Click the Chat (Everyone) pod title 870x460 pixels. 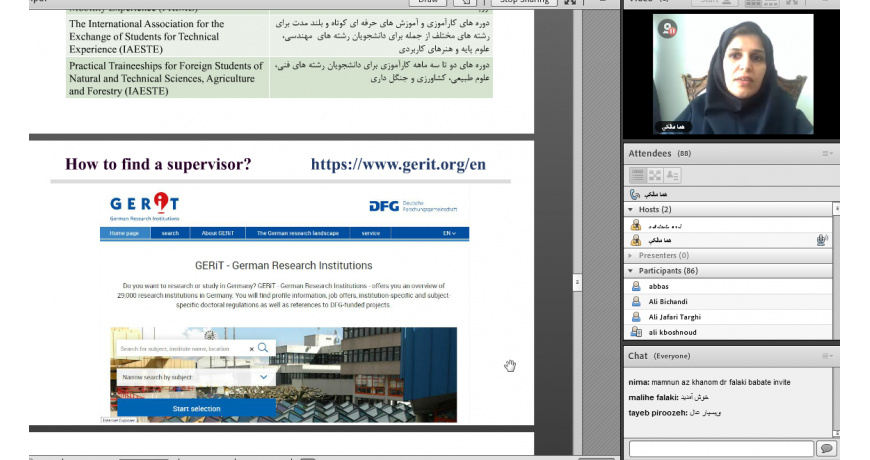659,356
